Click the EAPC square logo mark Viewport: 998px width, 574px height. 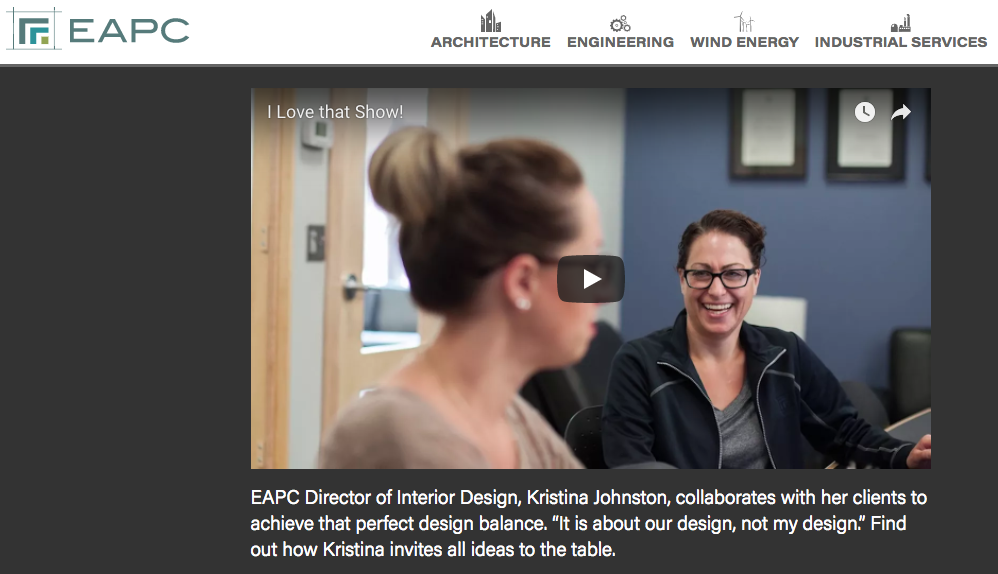tap(34, 29)
